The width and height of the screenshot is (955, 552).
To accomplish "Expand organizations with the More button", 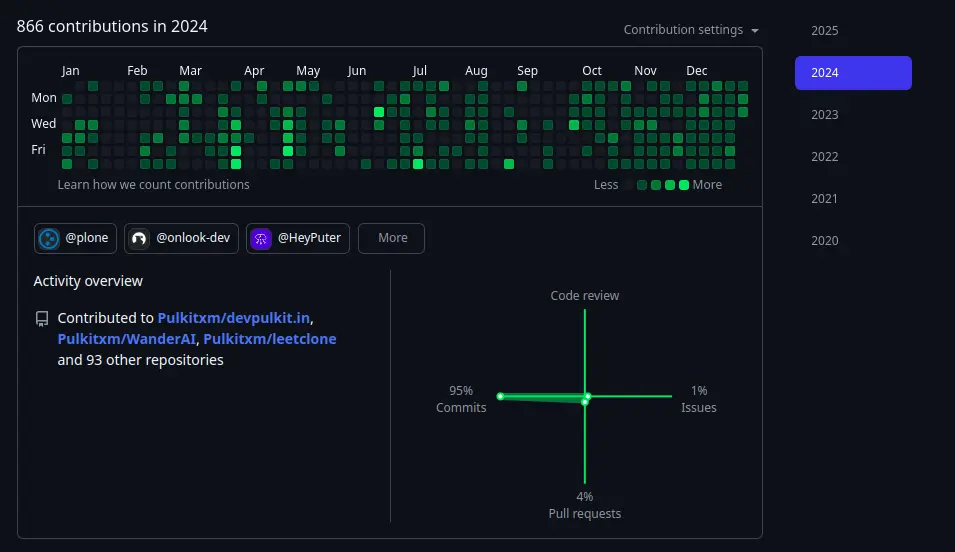I will click(392, 238).
